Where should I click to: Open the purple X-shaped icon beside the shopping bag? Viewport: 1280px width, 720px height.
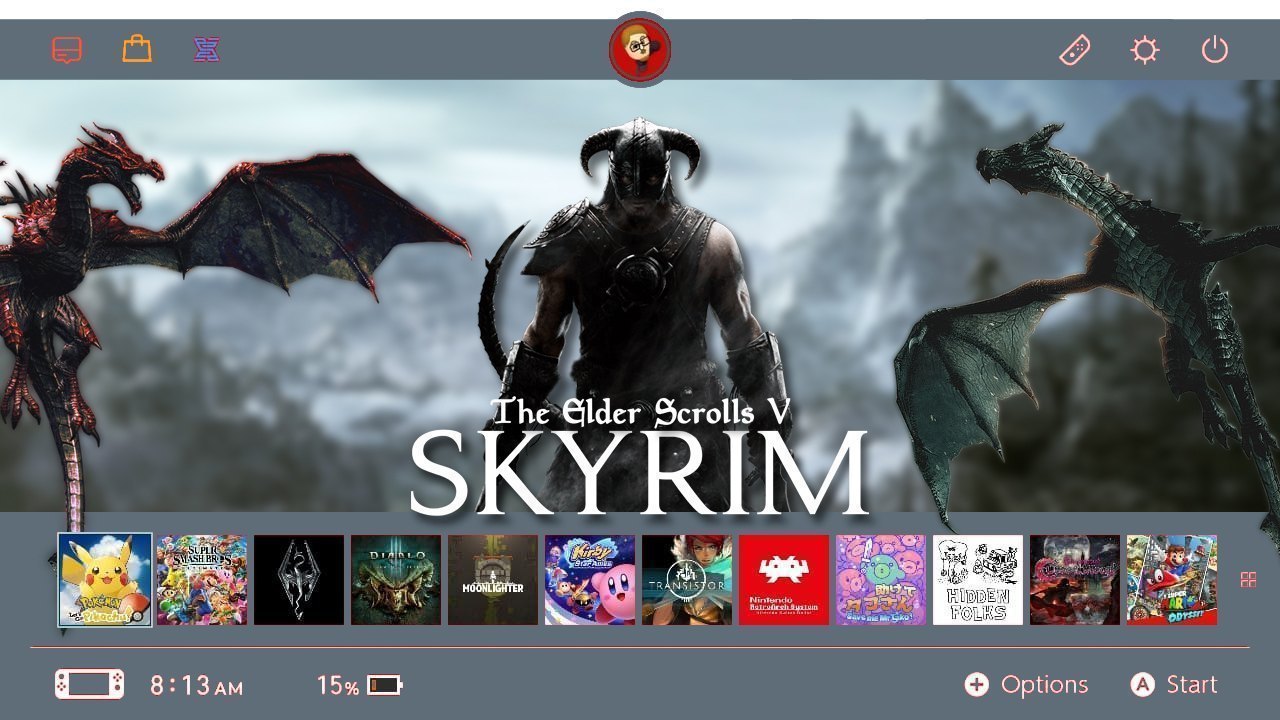pos(207,49)
